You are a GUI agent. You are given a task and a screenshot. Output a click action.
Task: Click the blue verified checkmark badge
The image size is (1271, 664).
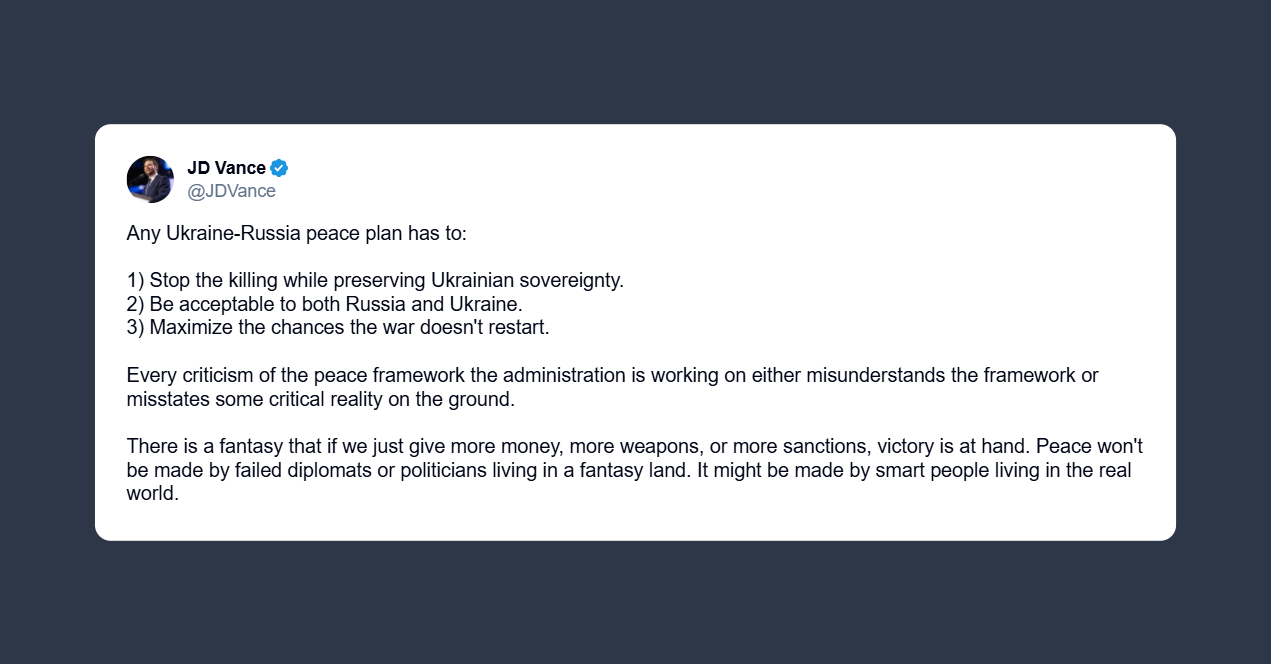[279, 168]
